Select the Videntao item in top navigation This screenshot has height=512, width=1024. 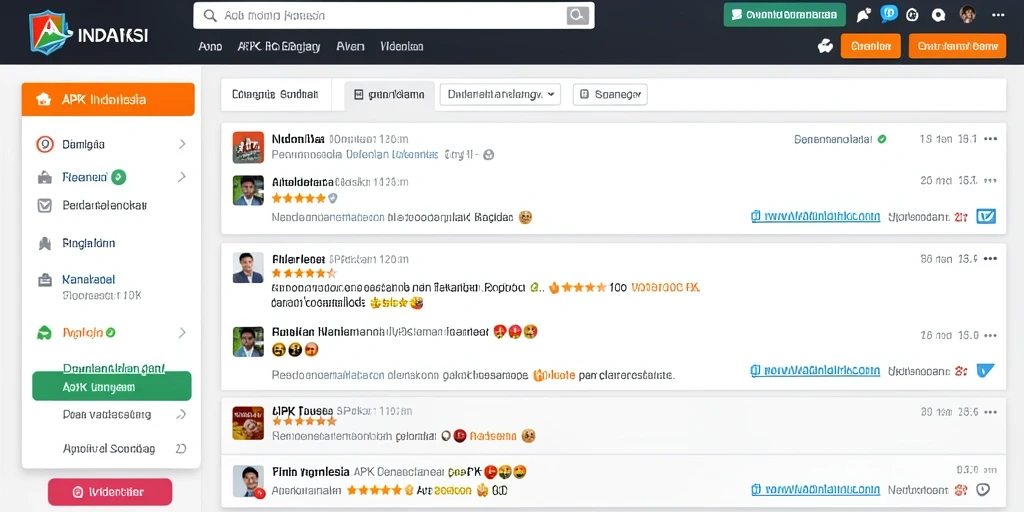coord(402,46)
